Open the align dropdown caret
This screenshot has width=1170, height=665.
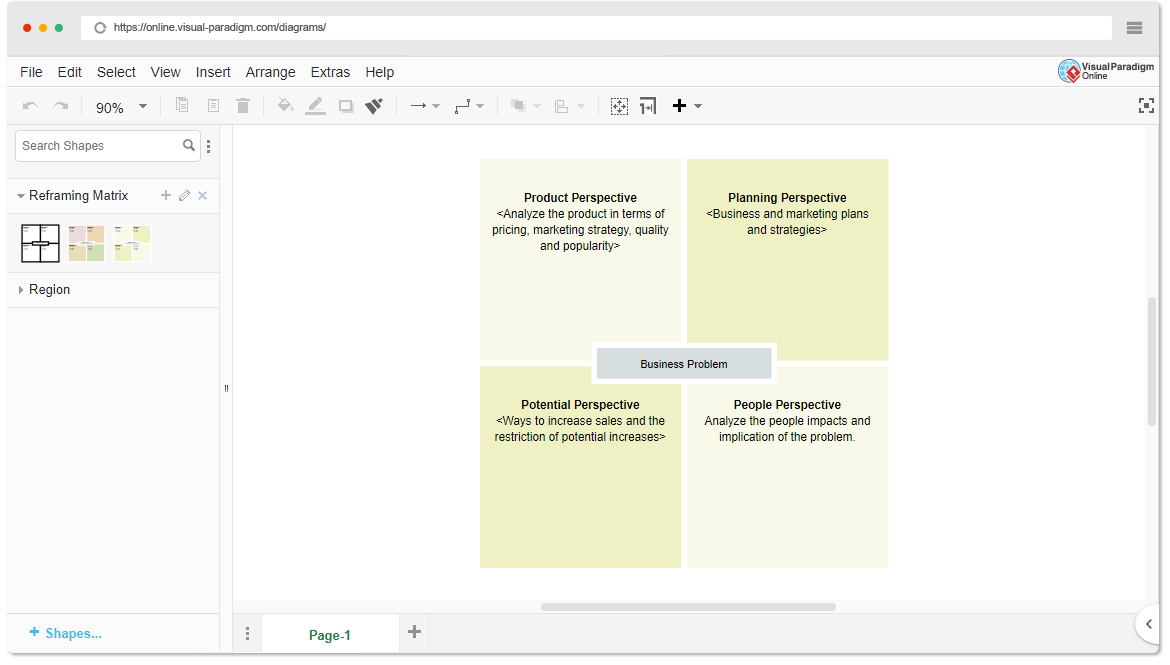click(581, 107)
